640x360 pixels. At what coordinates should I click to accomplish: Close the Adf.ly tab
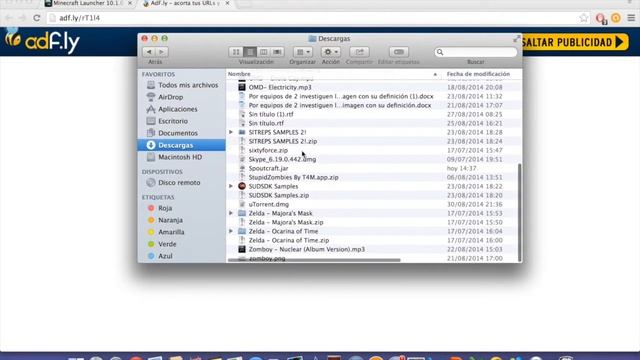click(x=227, y=3)
